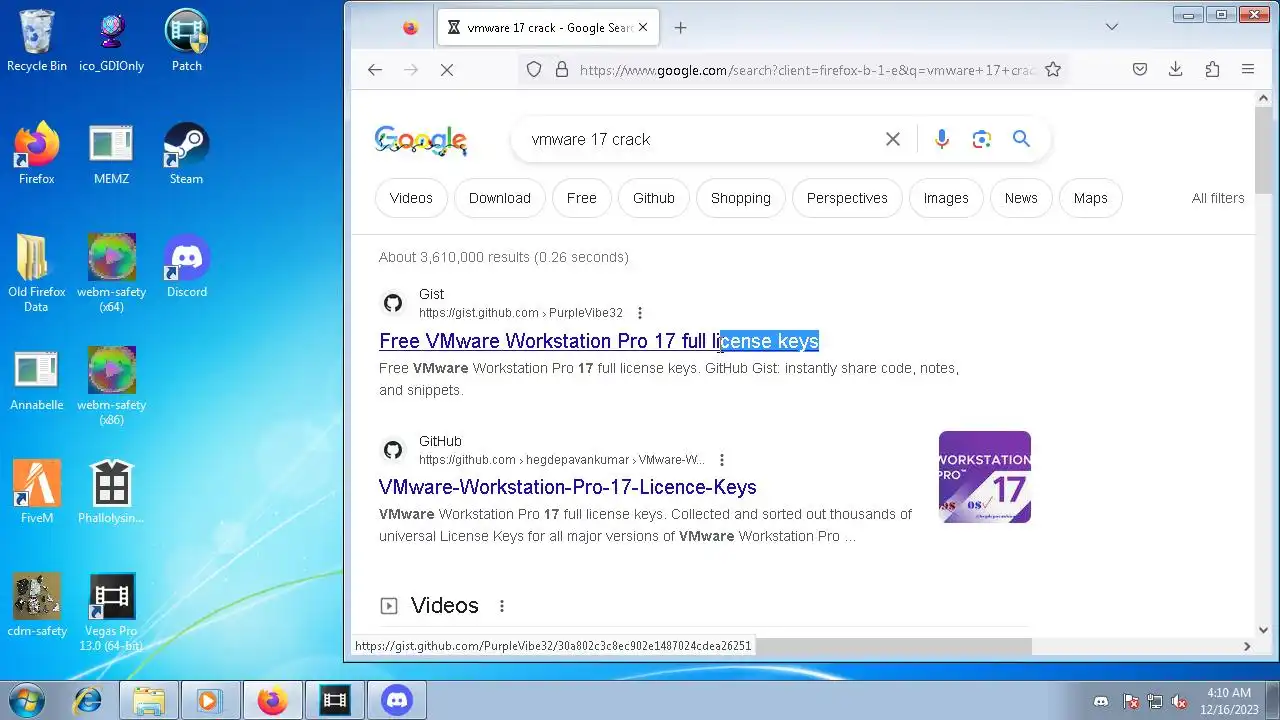Click the Google voice search microphone
The image size is (1280, 720).
[x=941, y=139]
